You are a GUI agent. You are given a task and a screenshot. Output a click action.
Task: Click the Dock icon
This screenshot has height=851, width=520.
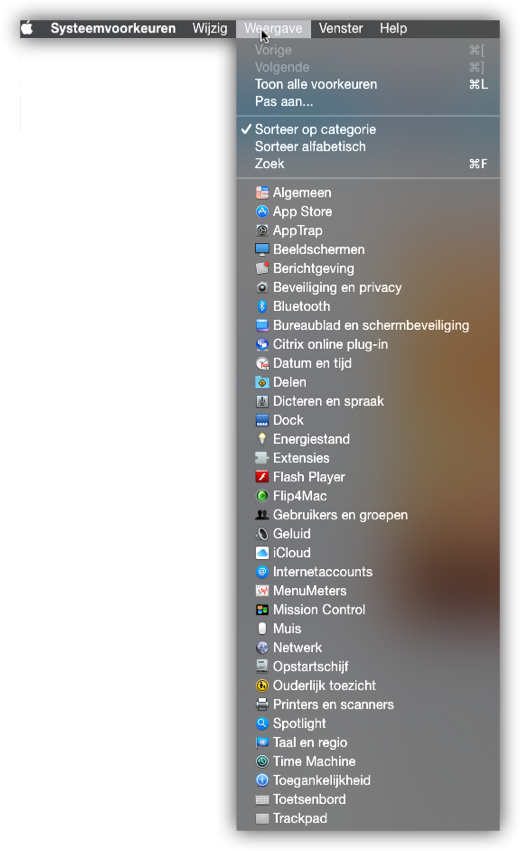tap(262, 420)
